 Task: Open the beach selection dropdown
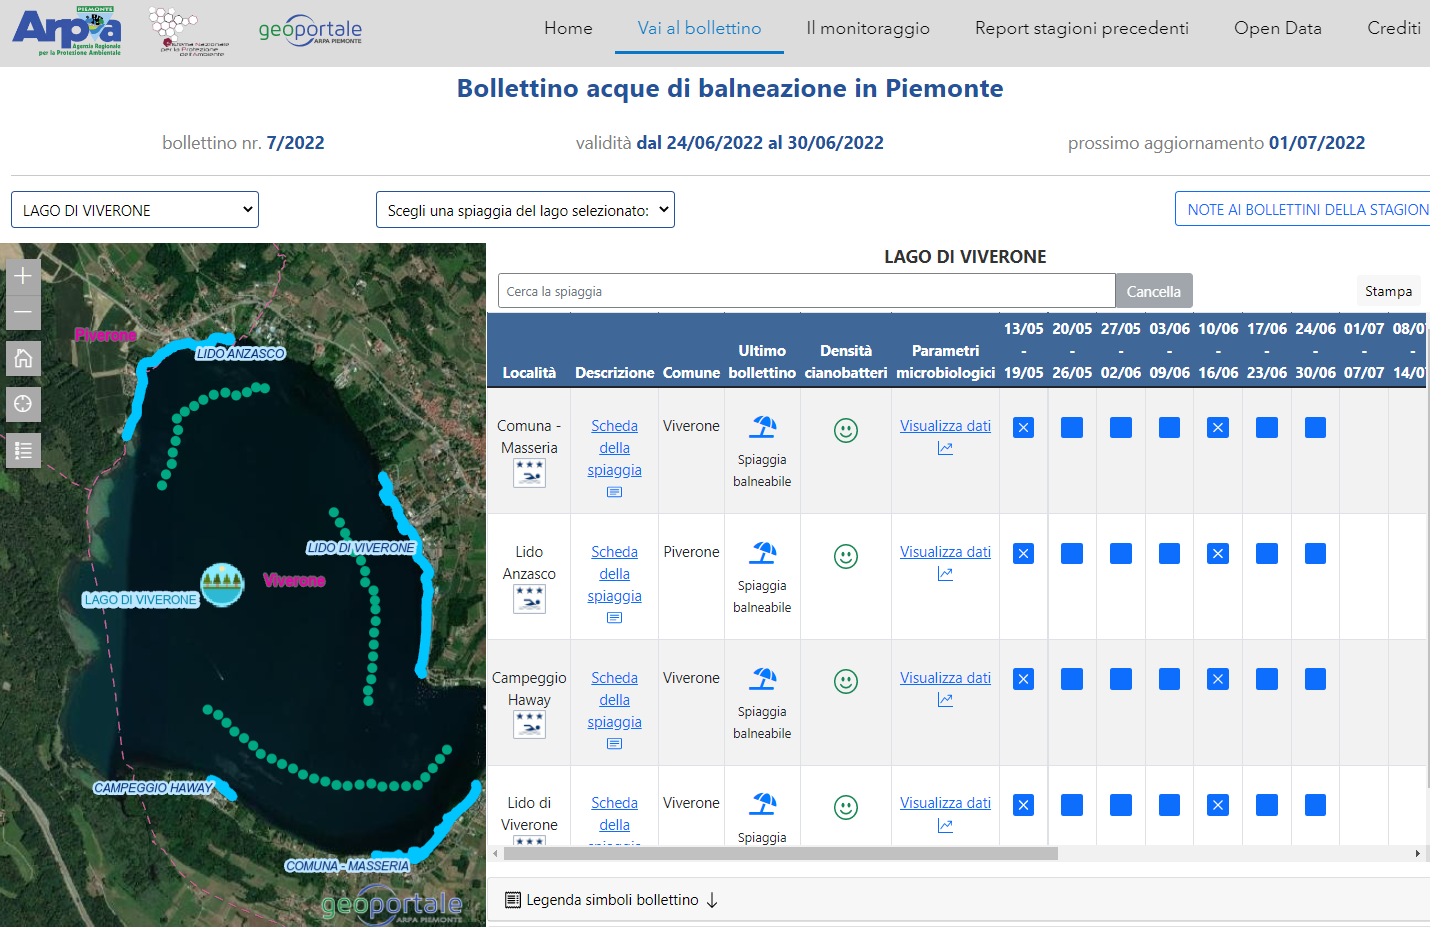point(525,210)
